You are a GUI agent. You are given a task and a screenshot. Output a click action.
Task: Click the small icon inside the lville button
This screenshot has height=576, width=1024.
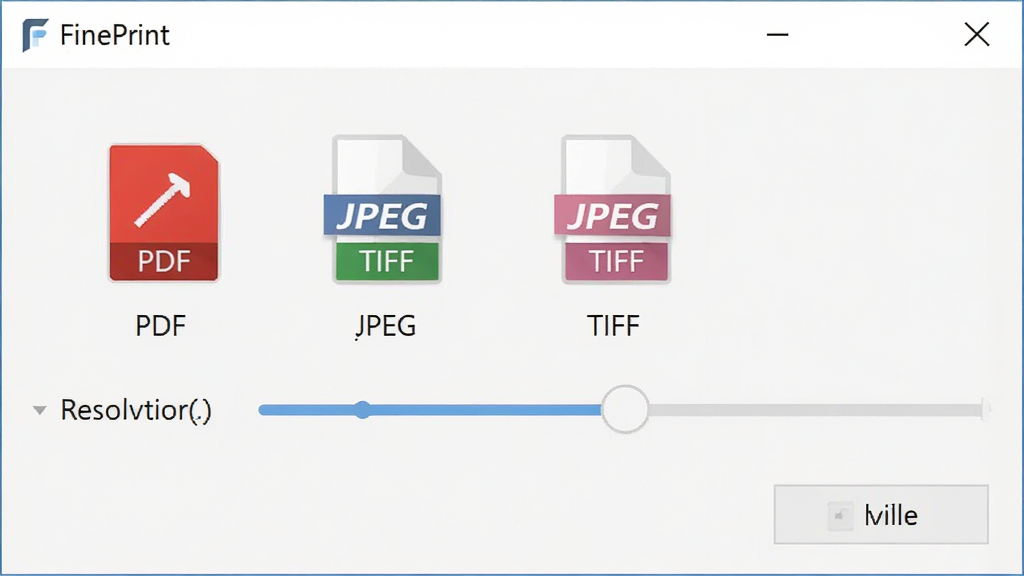coord(840,515)
